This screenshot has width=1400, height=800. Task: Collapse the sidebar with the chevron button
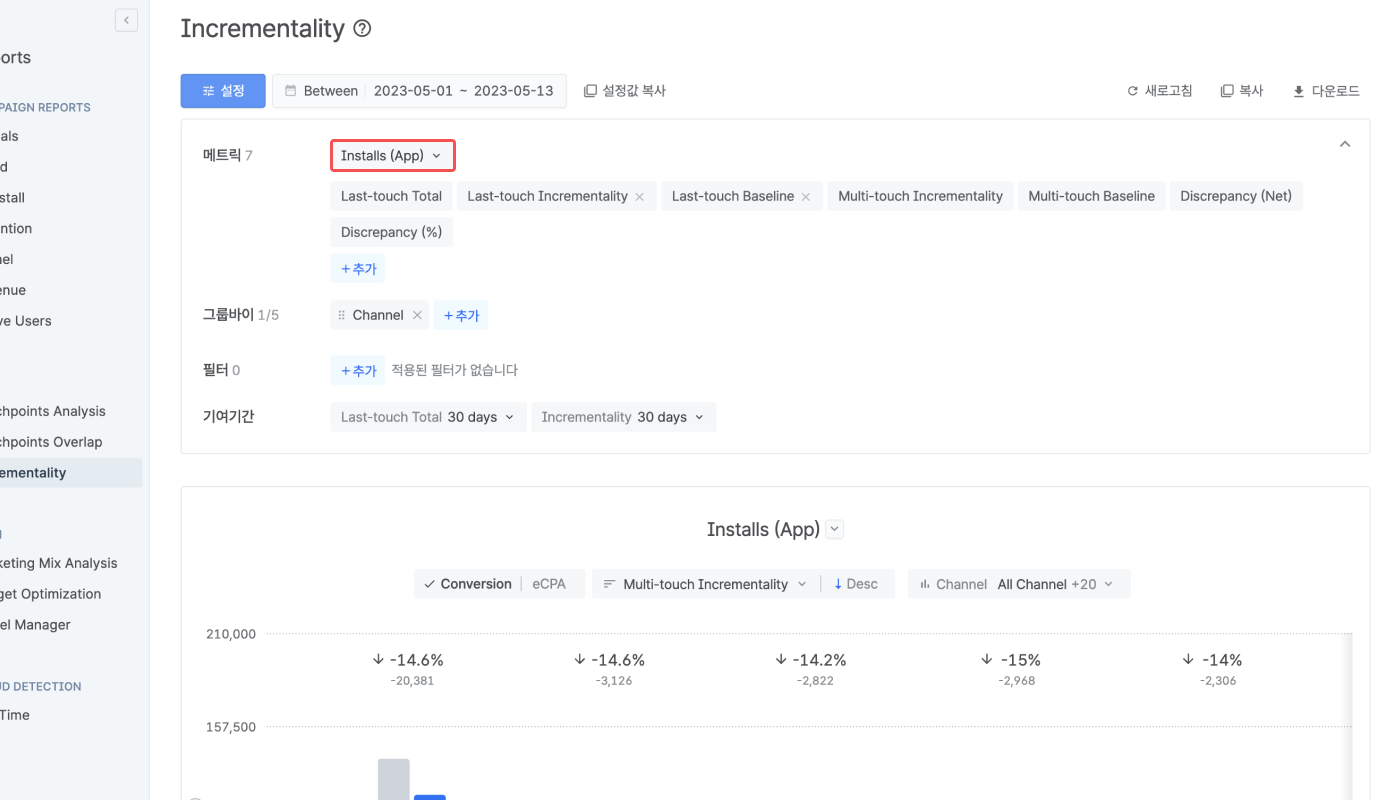click(126, 20)
